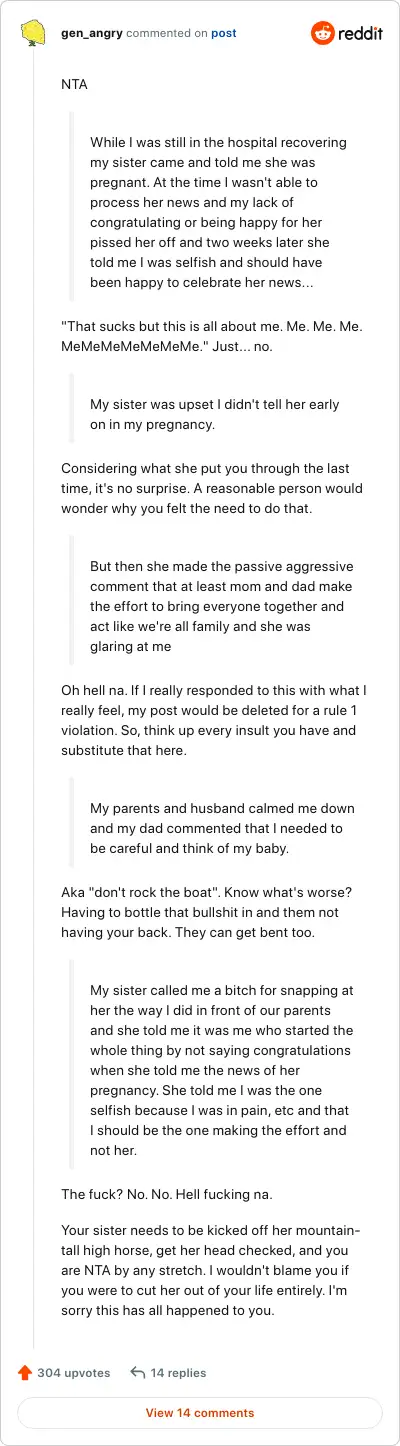Click the View 14 comments button
The image size is (400, 1446).
coord(200,1413)
